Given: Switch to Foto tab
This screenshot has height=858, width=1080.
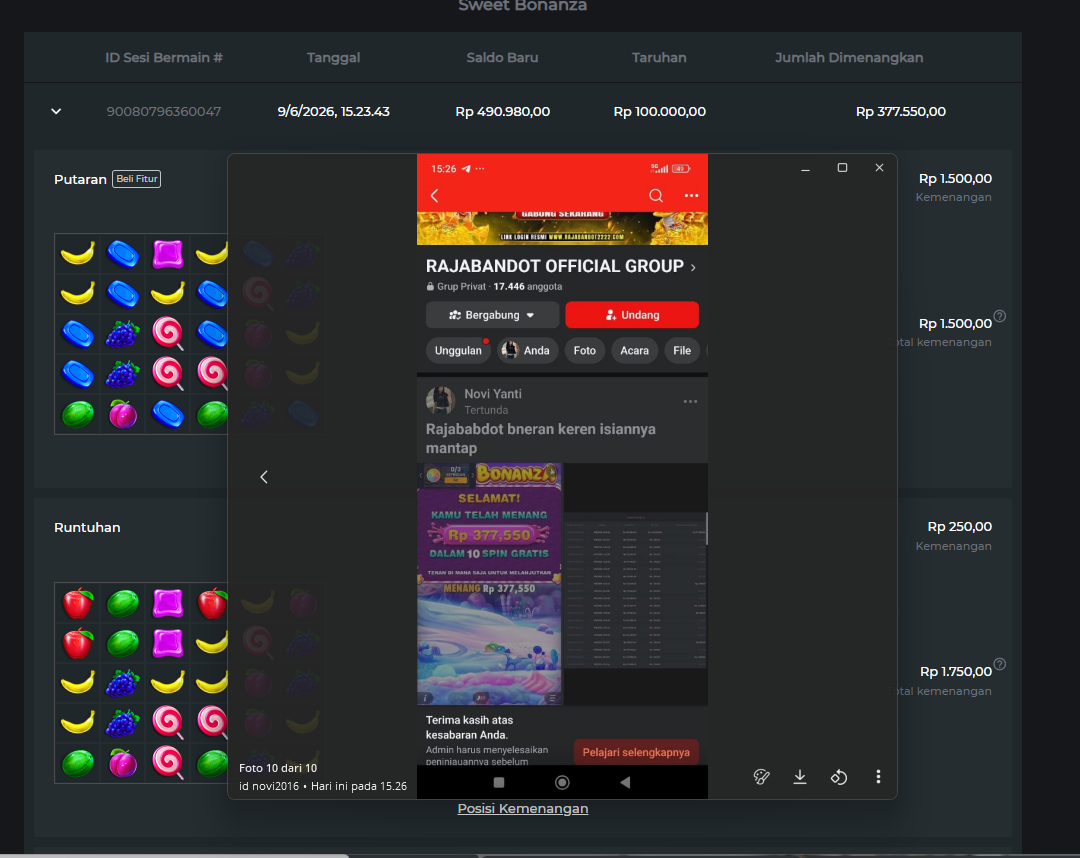Looking at the screenshot, I should pos(585,350).
